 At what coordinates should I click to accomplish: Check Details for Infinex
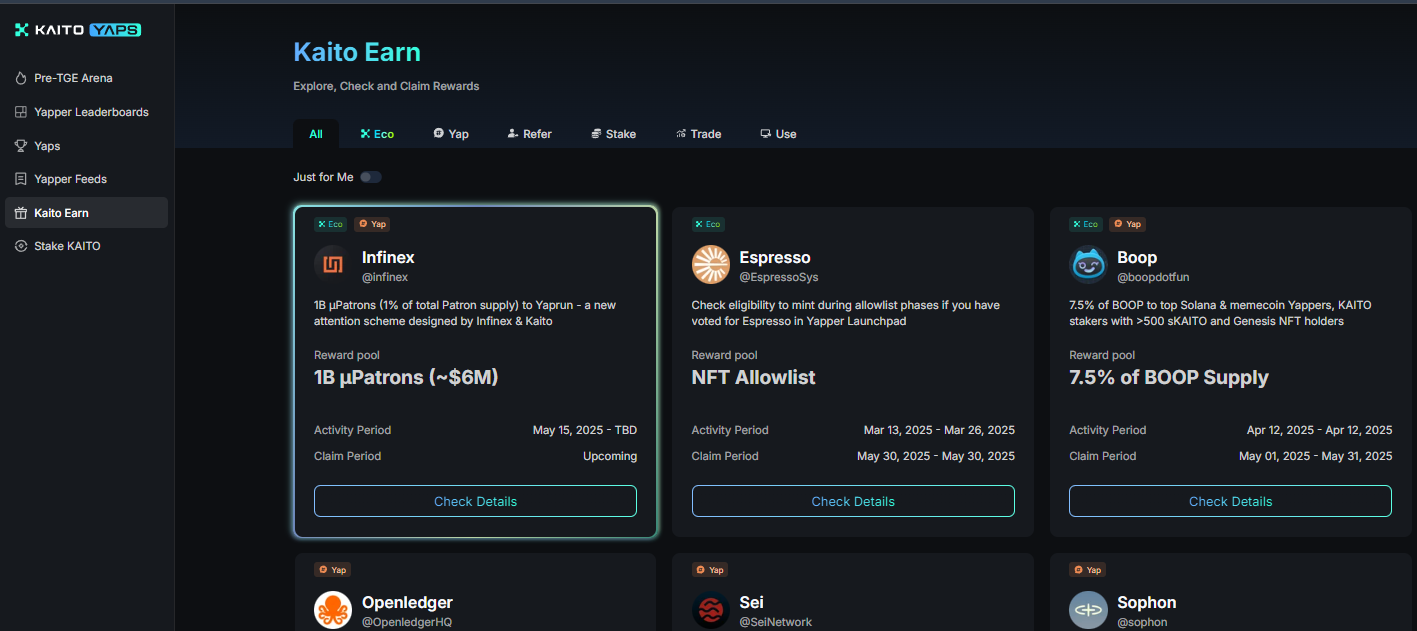pos(475,501)
